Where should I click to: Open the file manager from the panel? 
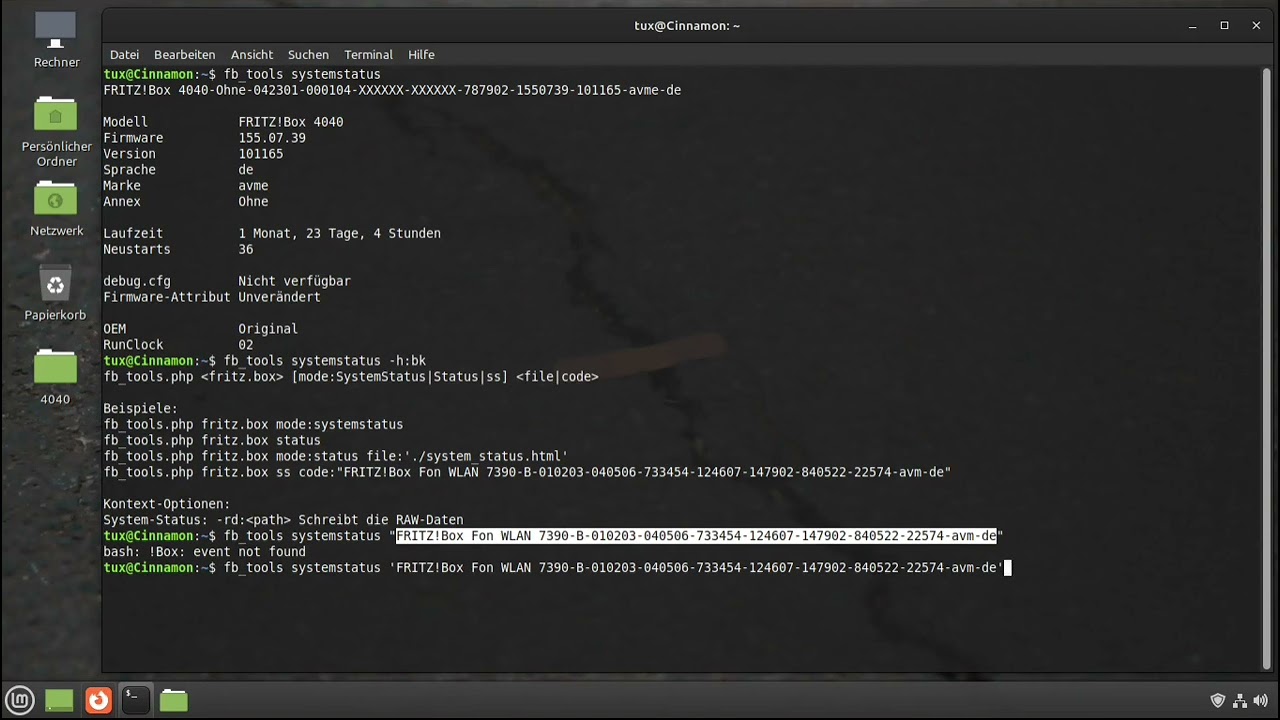point(174,700)
